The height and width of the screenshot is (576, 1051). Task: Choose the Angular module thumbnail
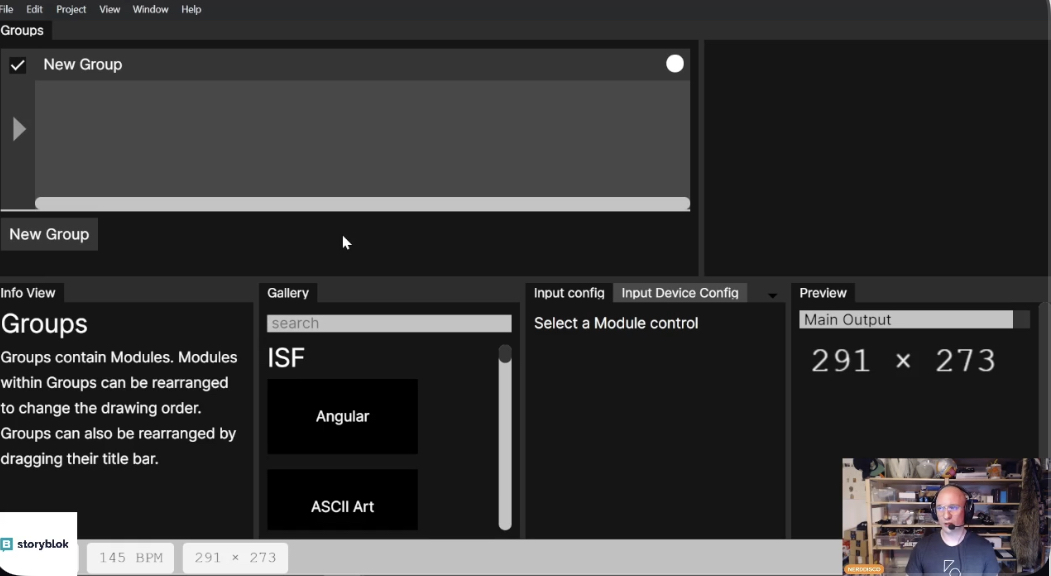click(x=343, y=416)
